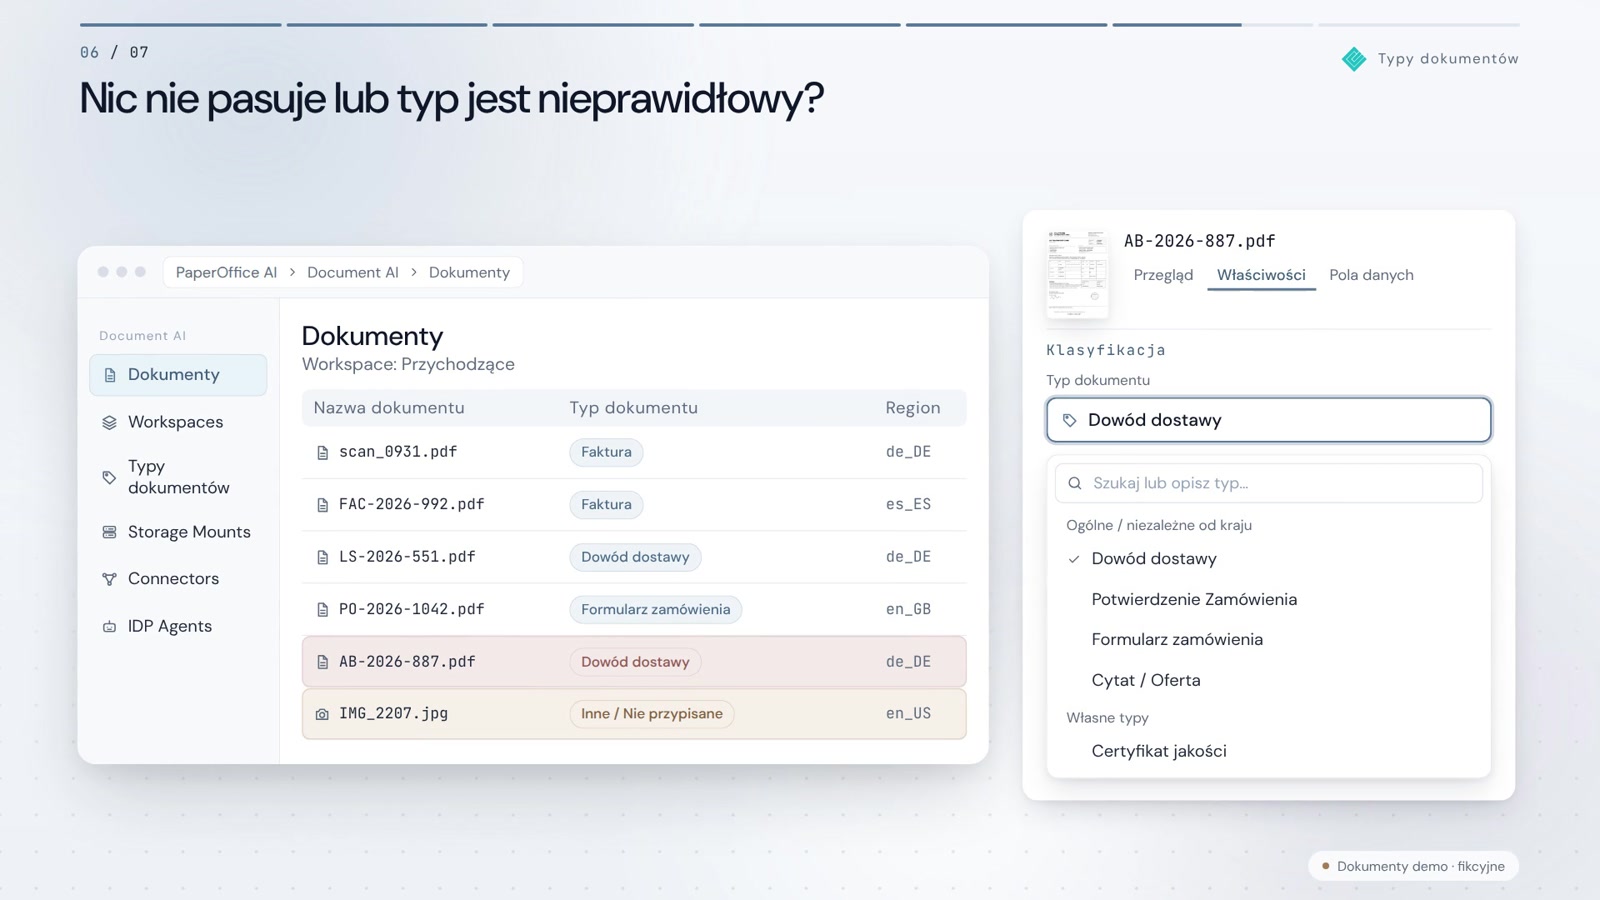Click the search magnifier icon in type search
The width and height of the screenshot is (1600, 900).
(x=1075, y=483)
